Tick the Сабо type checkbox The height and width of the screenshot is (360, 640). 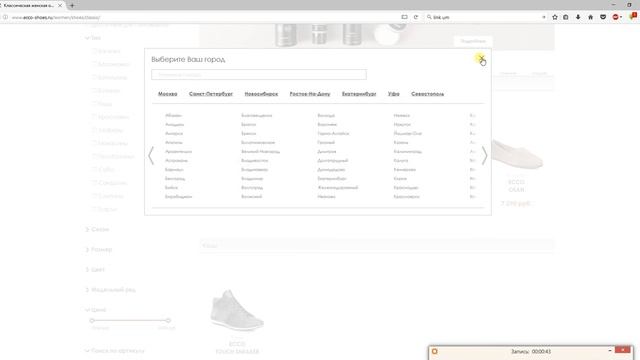pos(94,169)
